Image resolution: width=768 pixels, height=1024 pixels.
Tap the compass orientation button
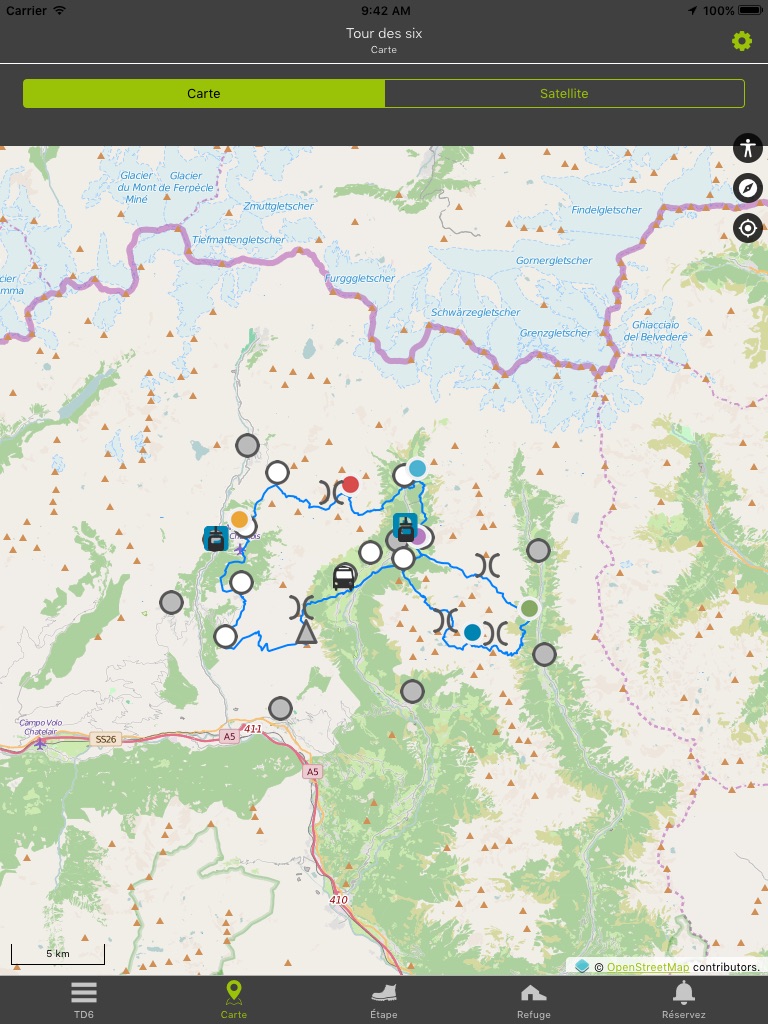point(748,188)
